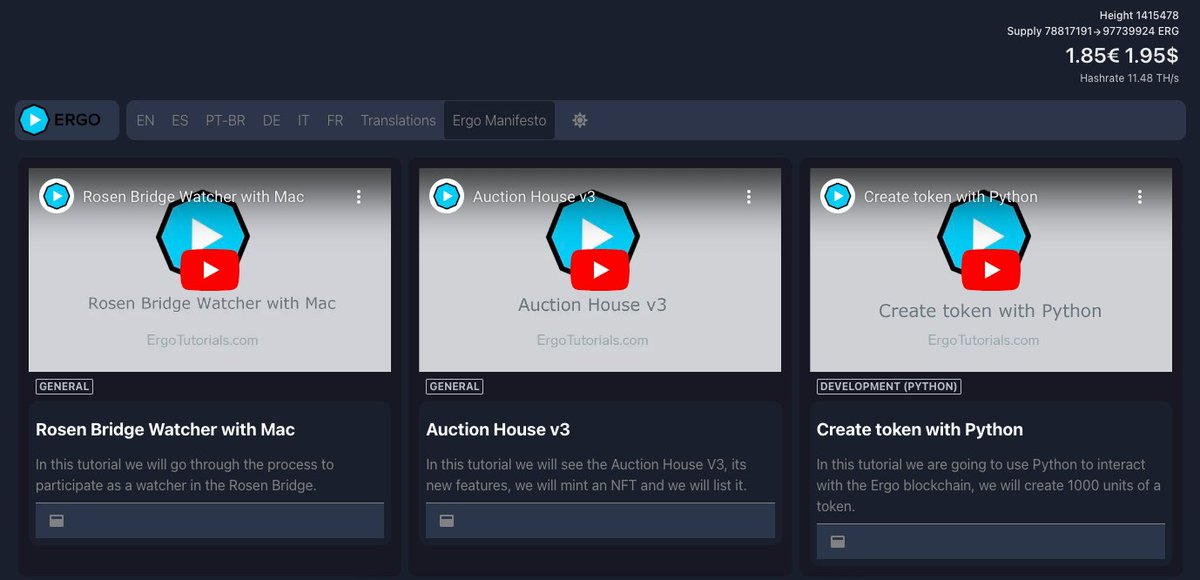Screen dimensions: 1200x580
Task: Open the options menu on Create token with Python card
Action: [1139, 197]
